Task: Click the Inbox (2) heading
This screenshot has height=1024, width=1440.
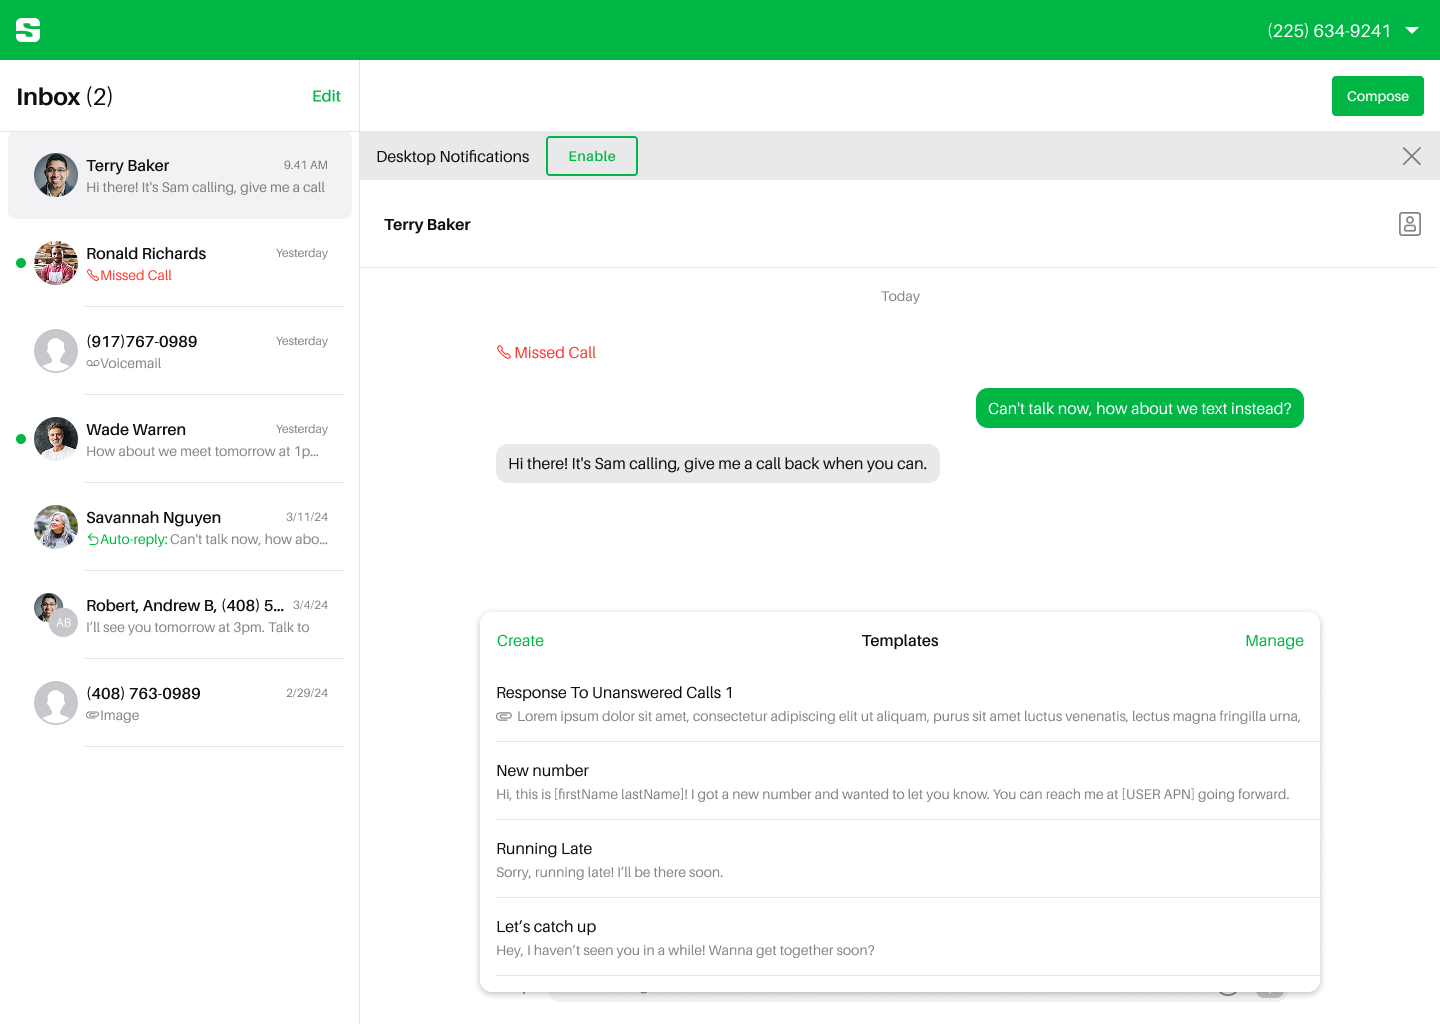Action: (65, 96)
